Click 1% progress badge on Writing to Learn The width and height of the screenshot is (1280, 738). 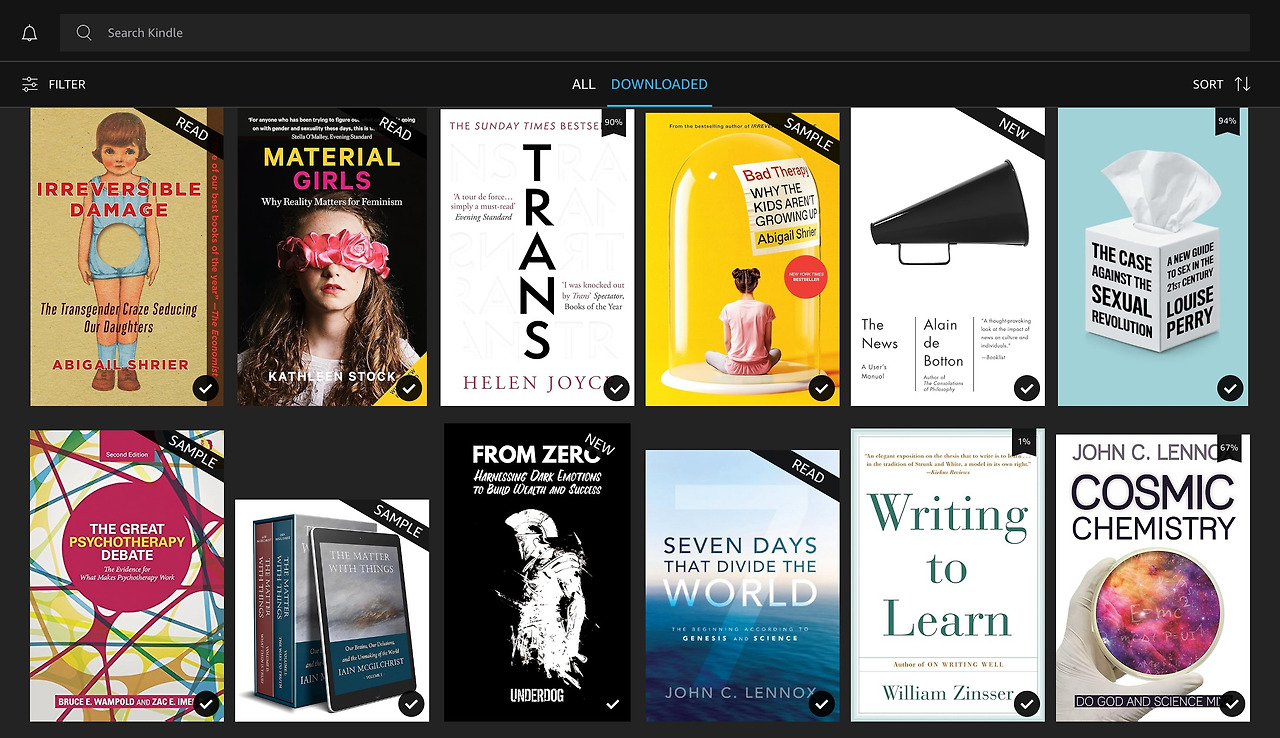click(x=1024, y=443)
